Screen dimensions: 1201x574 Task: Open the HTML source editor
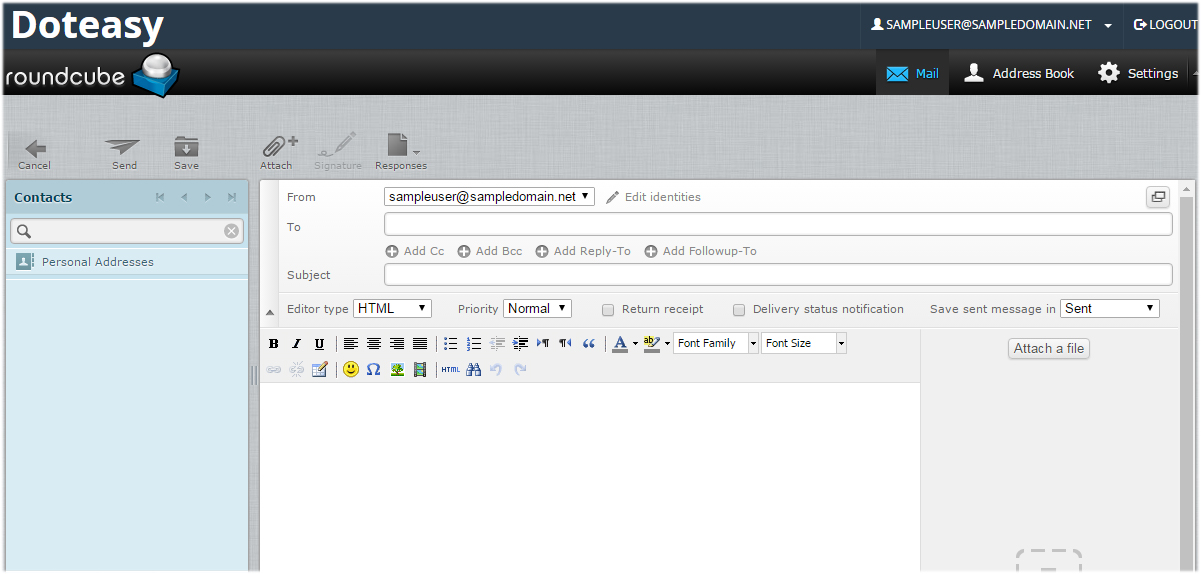451,370
